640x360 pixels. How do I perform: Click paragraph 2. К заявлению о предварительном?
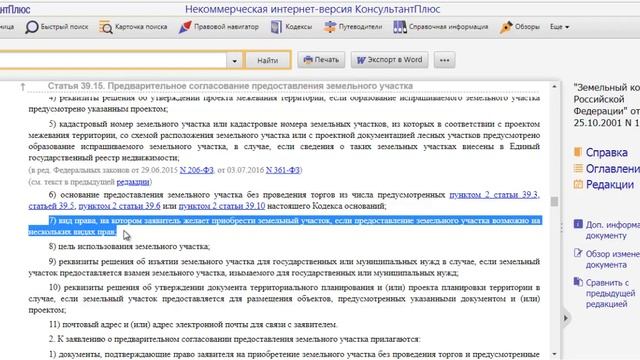[234, 339]
